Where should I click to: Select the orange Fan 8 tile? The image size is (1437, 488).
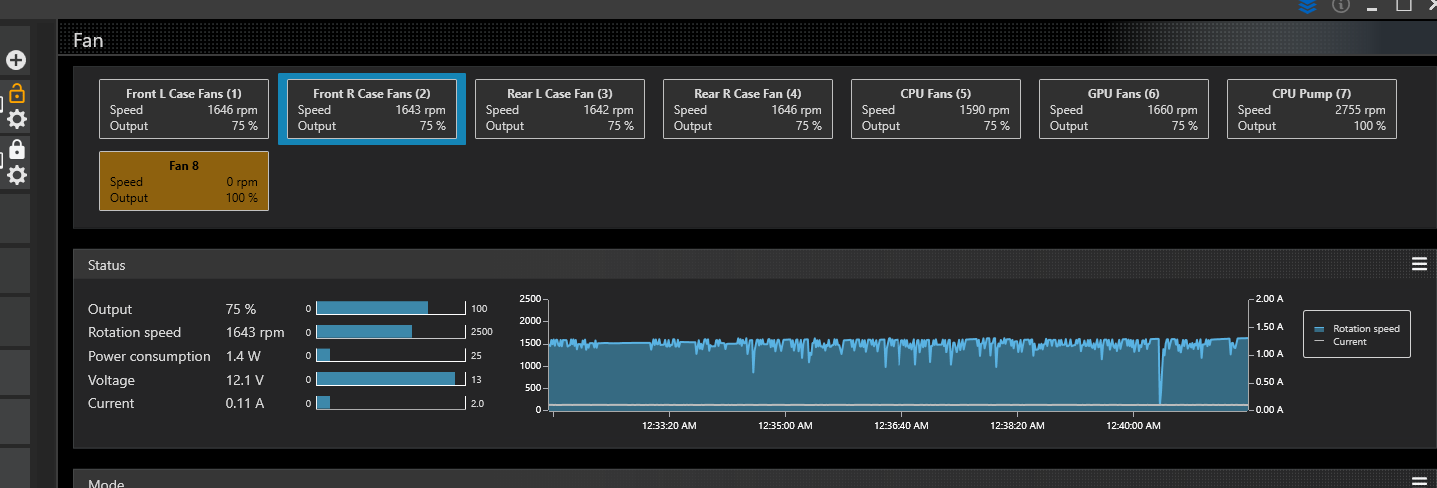pos(184,181)
